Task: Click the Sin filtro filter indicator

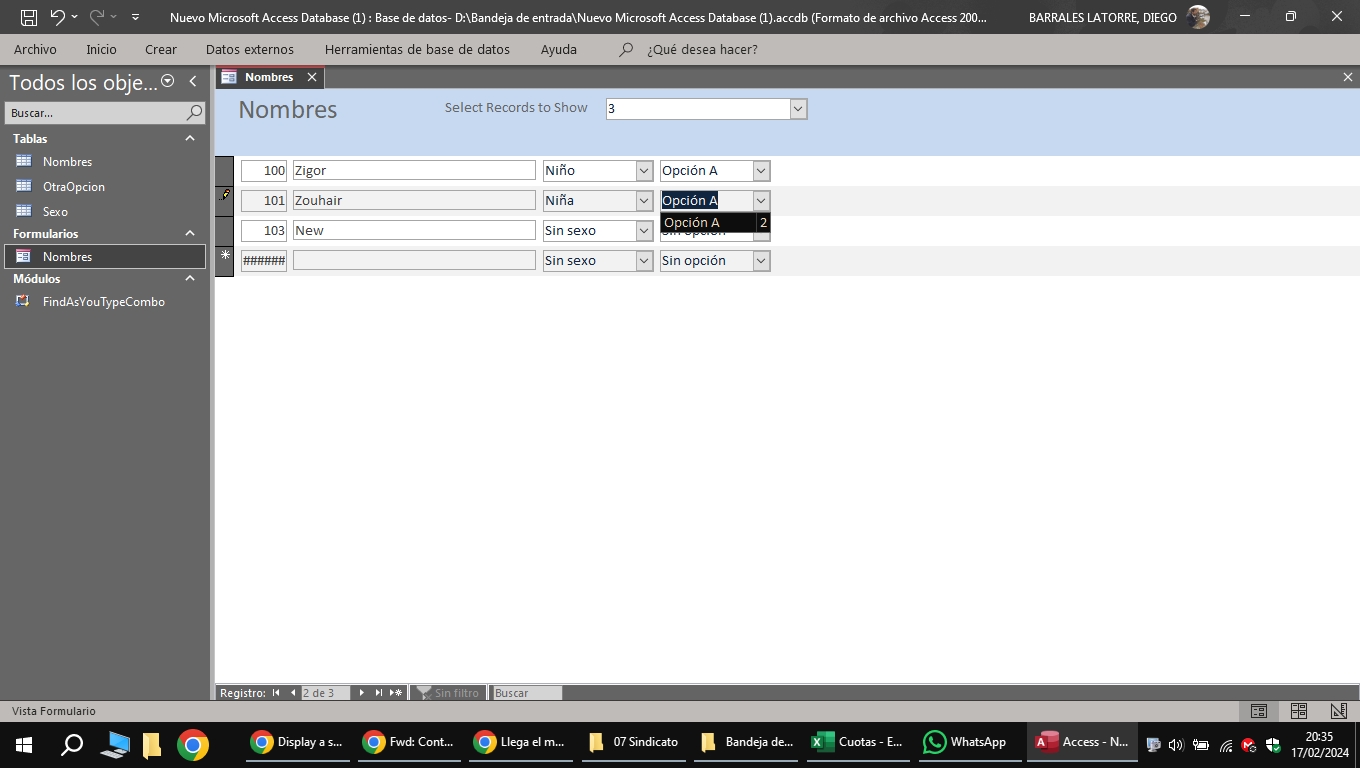Action: [448, 692]
